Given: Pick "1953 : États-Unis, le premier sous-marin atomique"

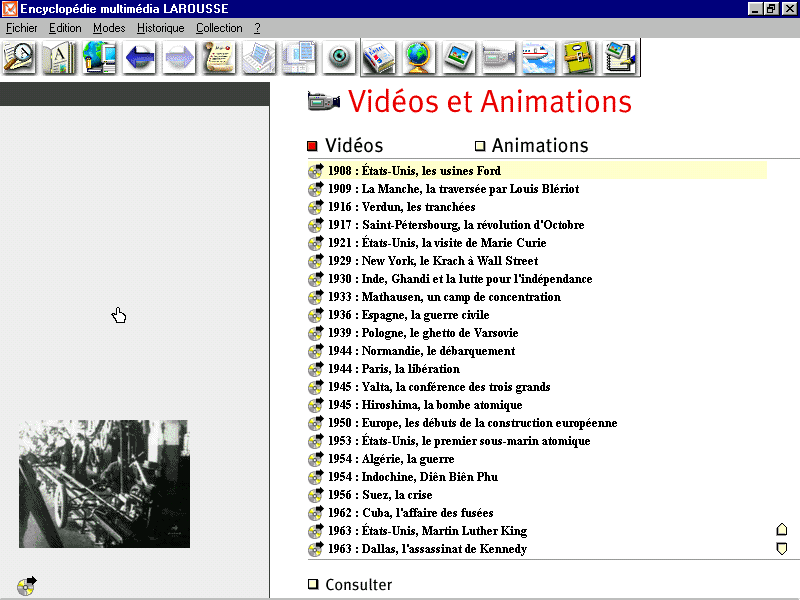Looking at the screenshot, I should click(449, 441).
